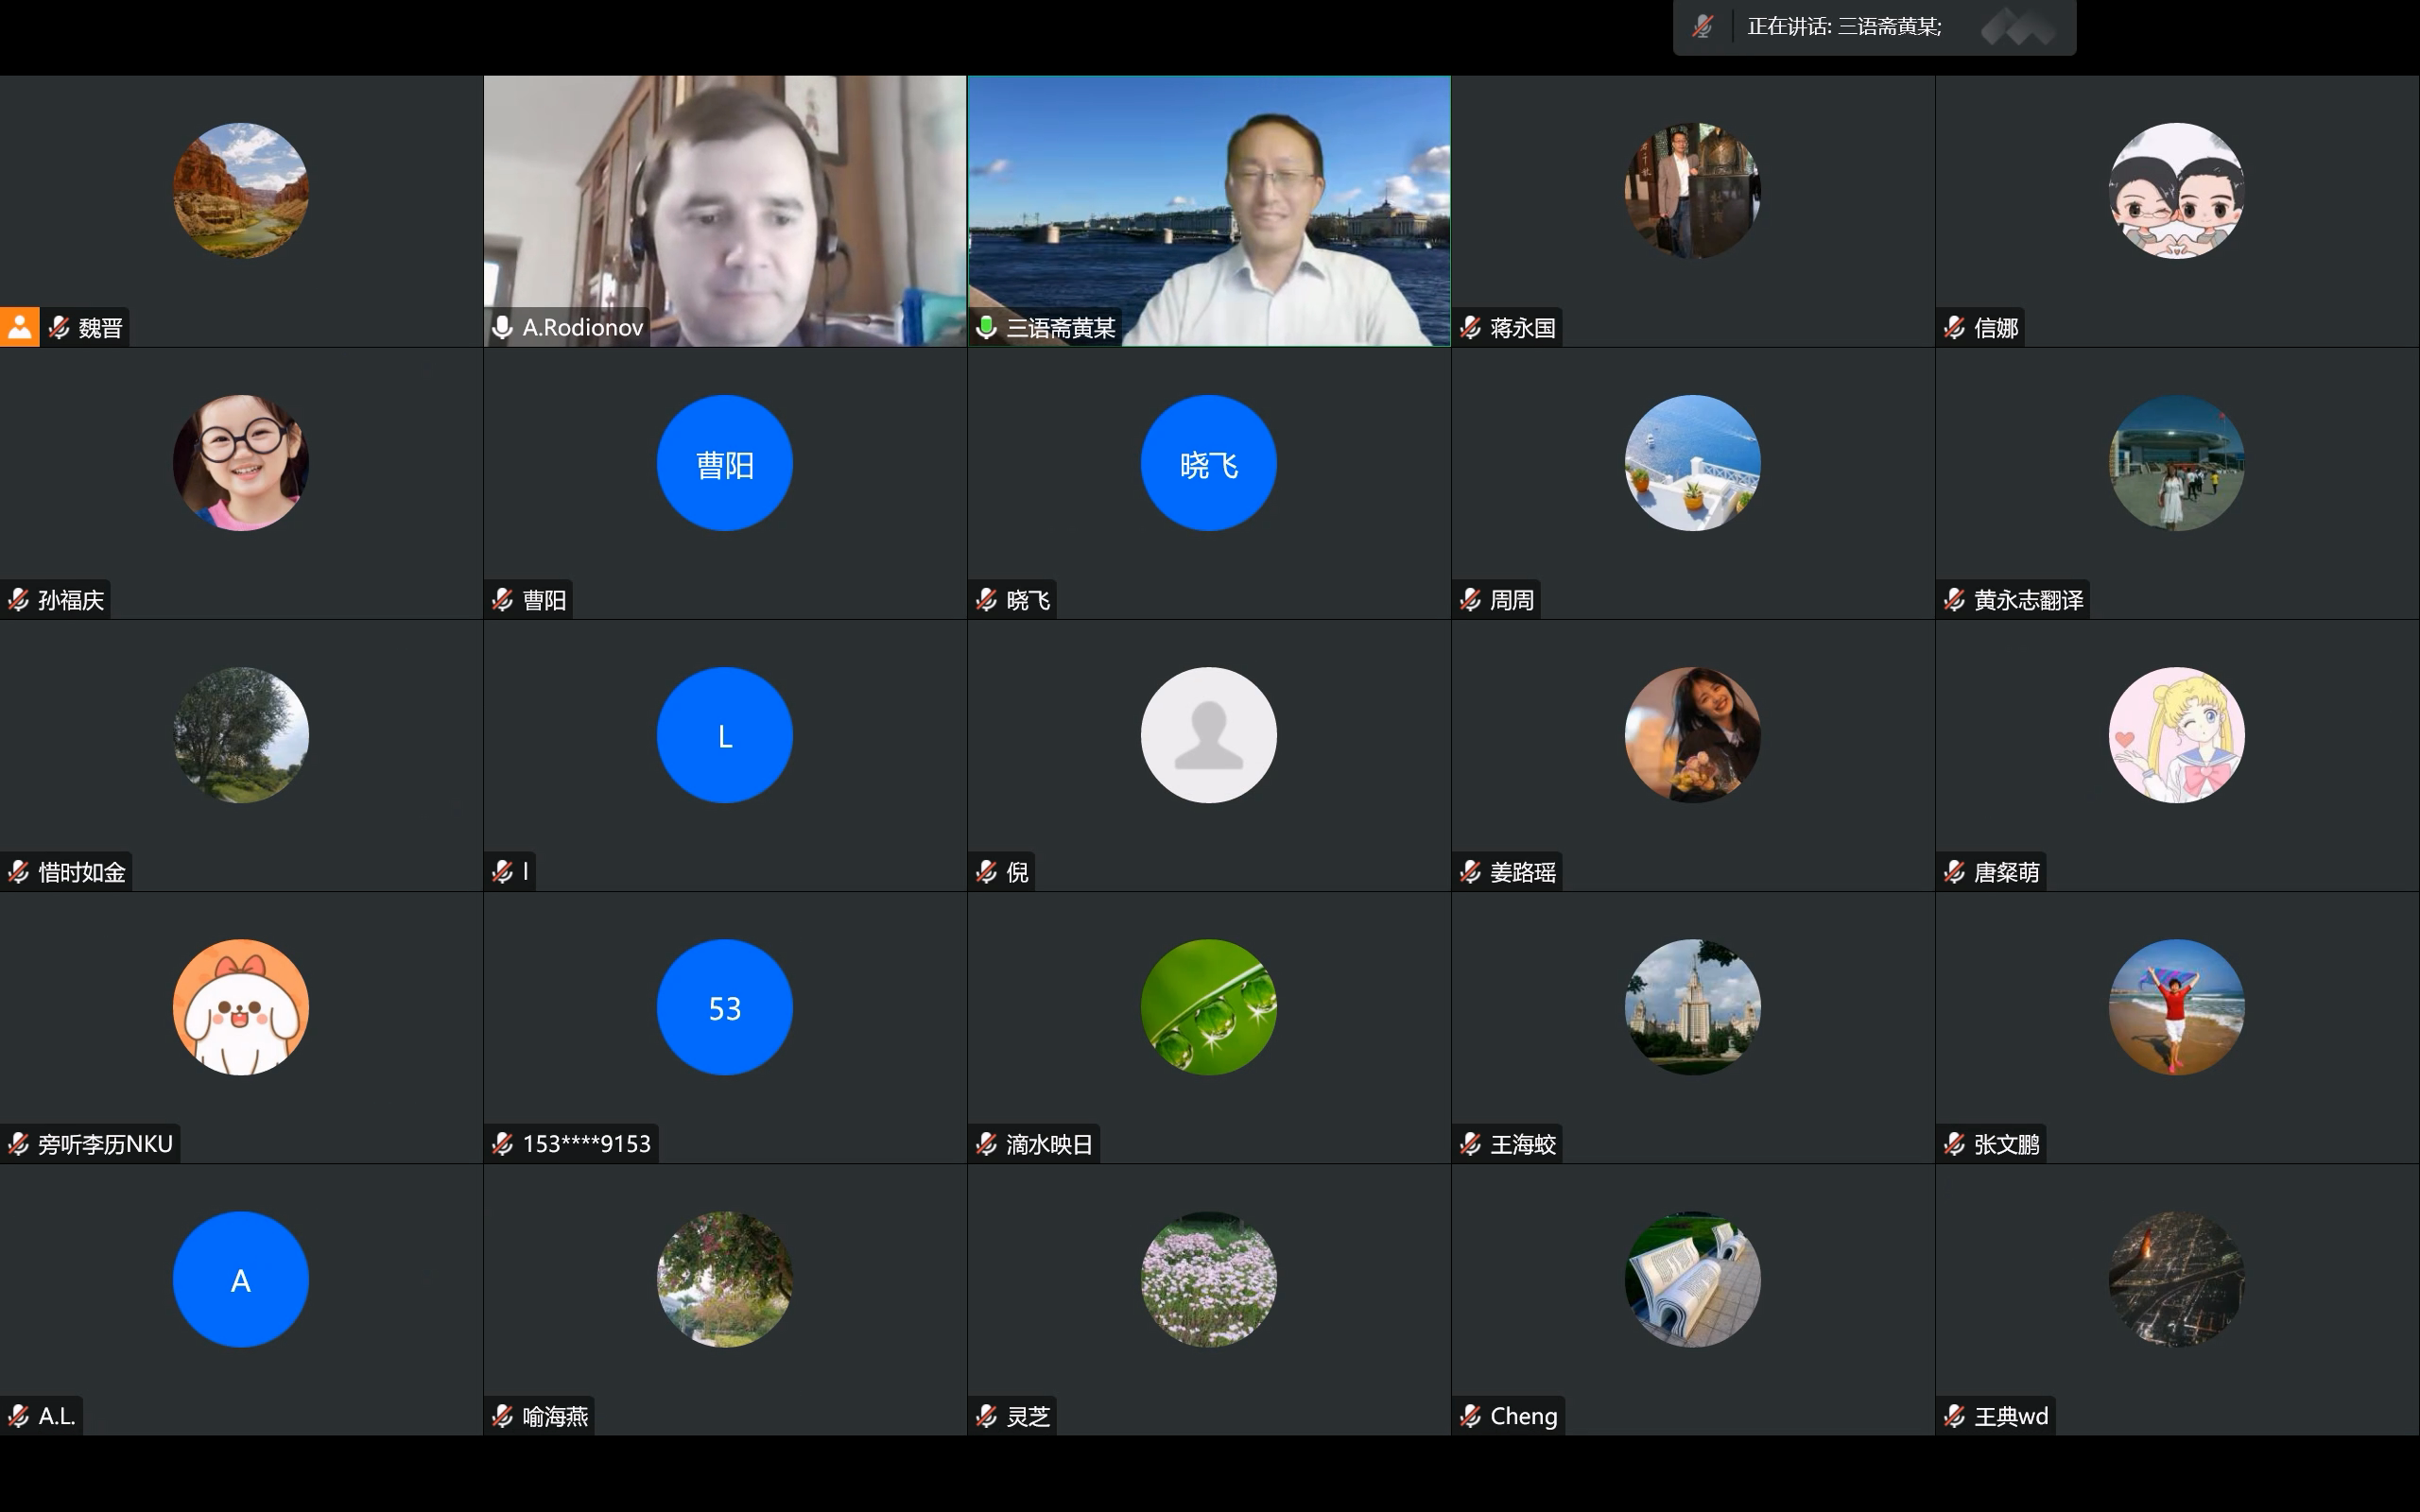Click the blue 曹阳 avatar circle
Screen dimensions: 2420x1512
tap(724, 463)
